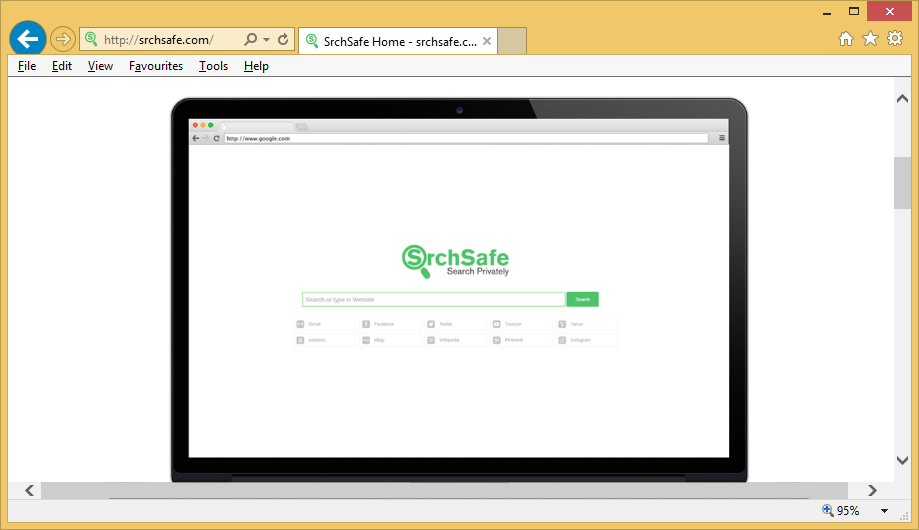Open the Edit menu
Screen dimensions: 919x530
coord(62,66)
